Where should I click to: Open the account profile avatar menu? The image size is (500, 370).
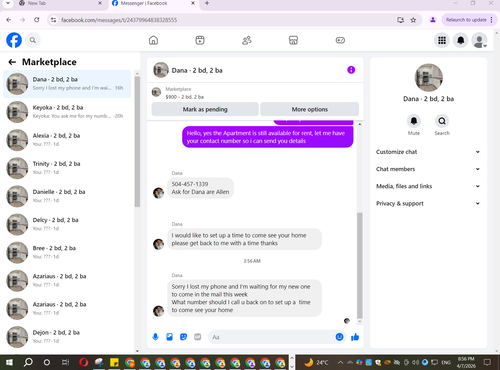click(479, 40)
